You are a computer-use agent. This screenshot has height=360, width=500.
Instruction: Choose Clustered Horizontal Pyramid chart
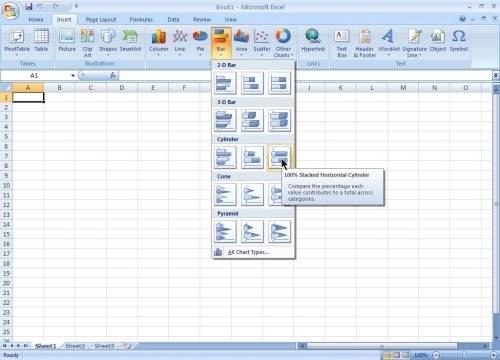[x=225, y=231]
